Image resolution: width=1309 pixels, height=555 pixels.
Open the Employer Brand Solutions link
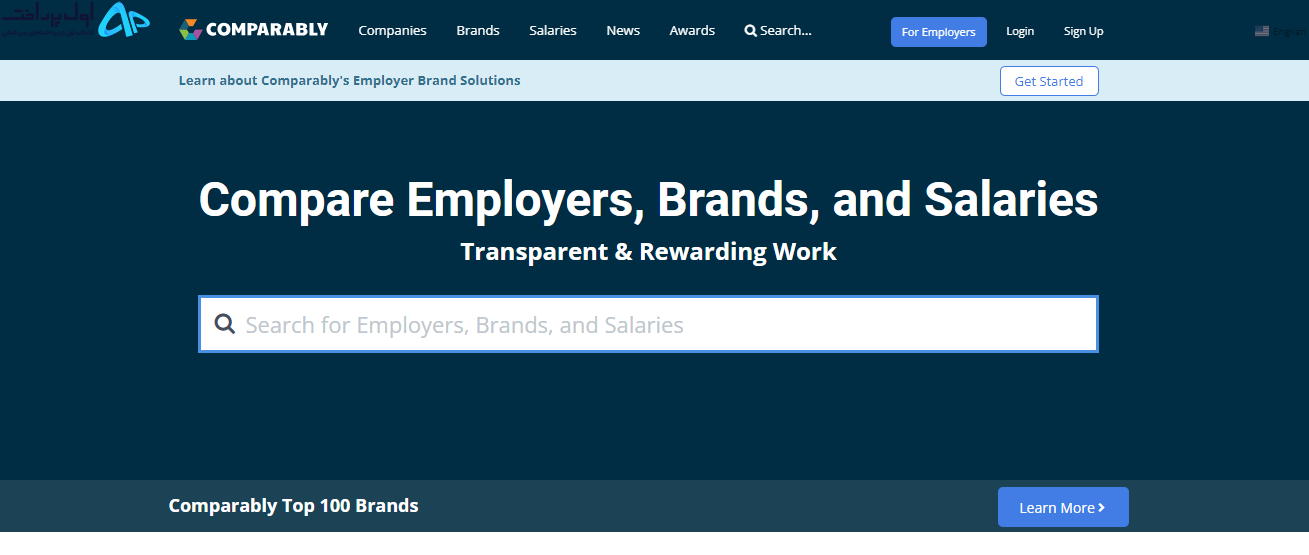pyautogui.click(x=350, y=80)
